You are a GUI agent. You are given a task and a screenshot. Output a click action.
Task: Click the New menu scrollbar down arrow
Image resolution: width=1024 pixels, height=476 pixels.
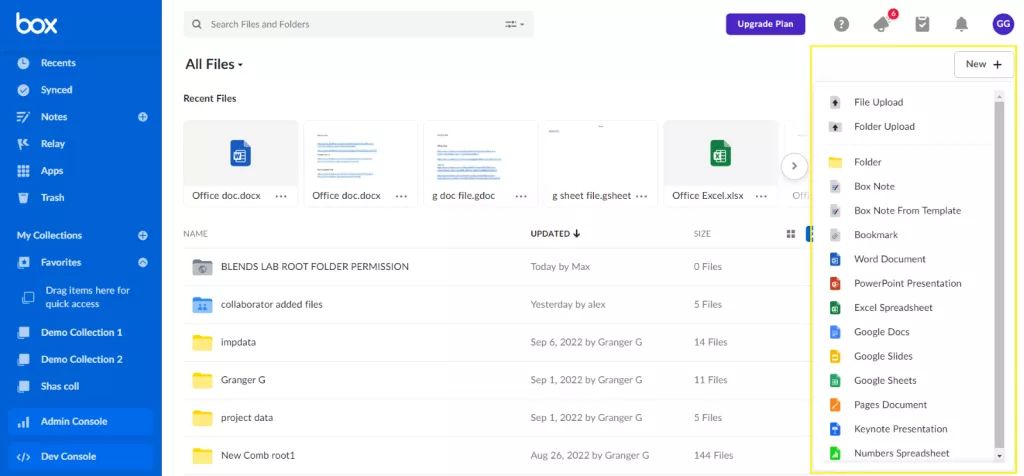click(999, 455)
